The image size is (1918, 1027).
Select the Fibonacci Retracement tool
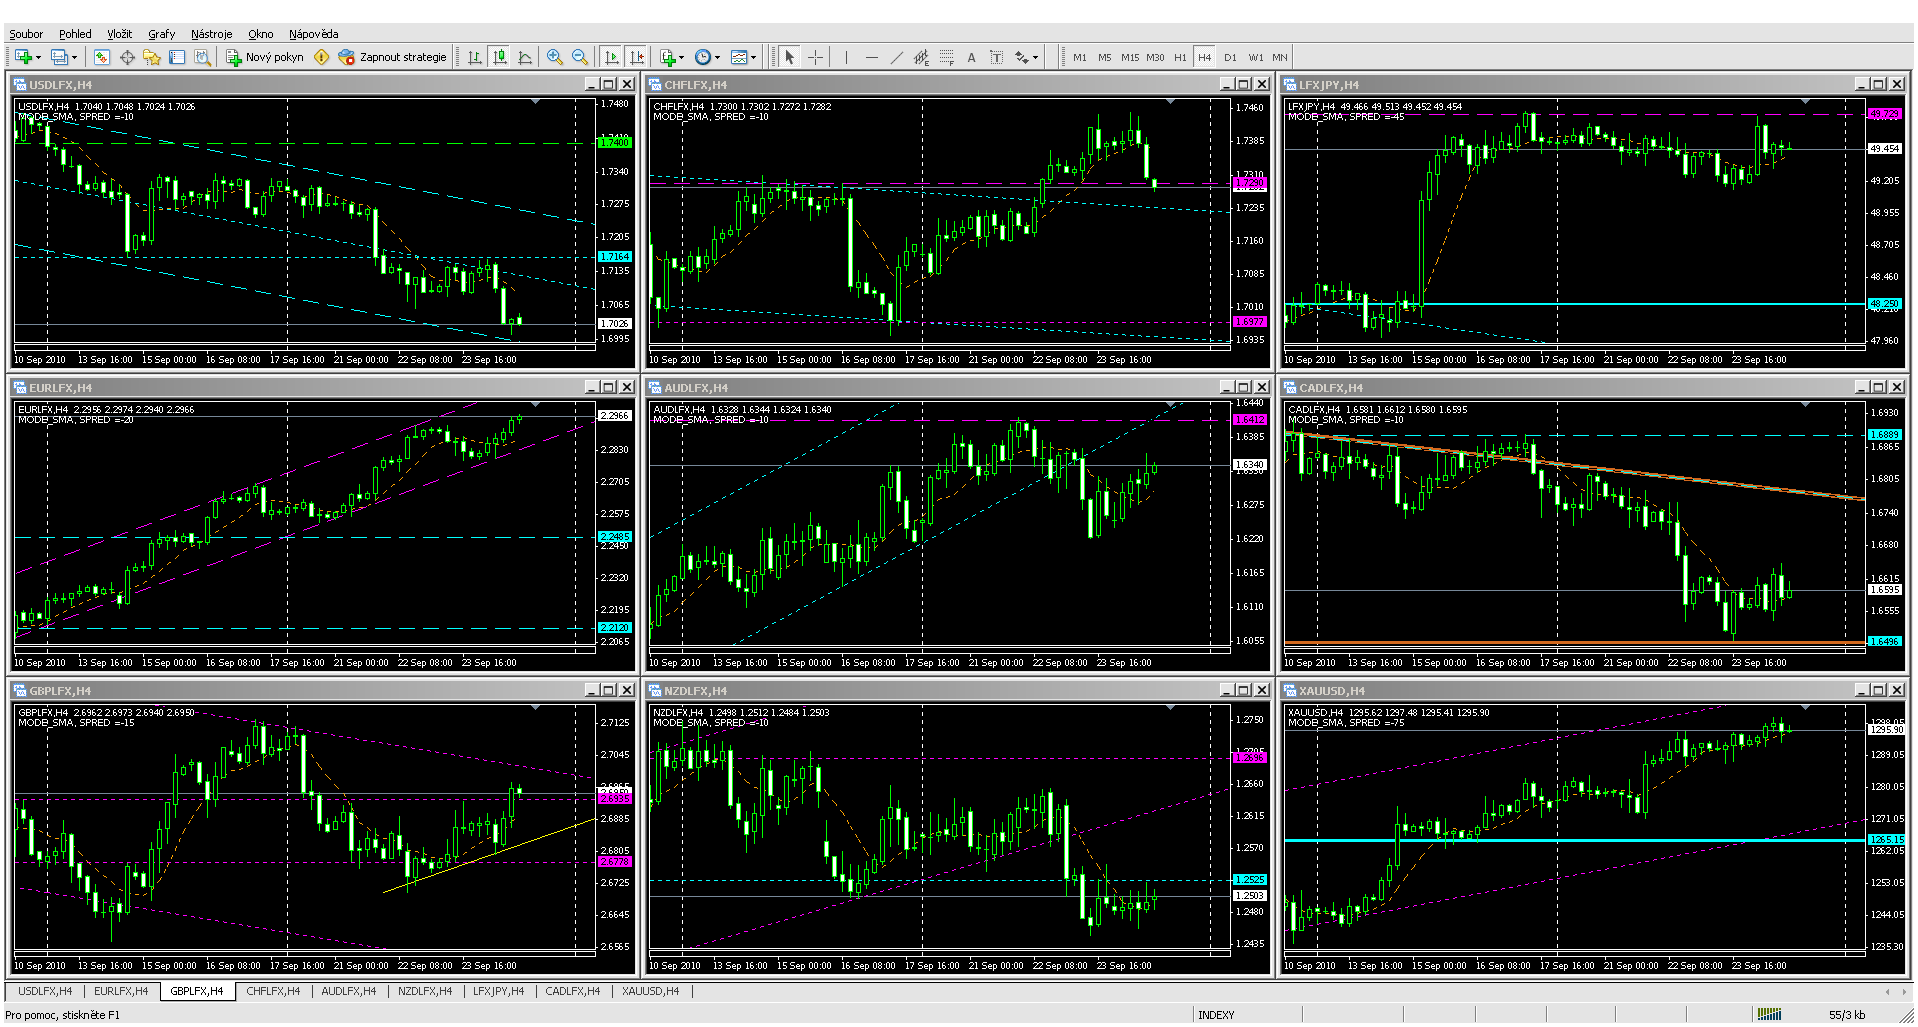tap(946, 58)
